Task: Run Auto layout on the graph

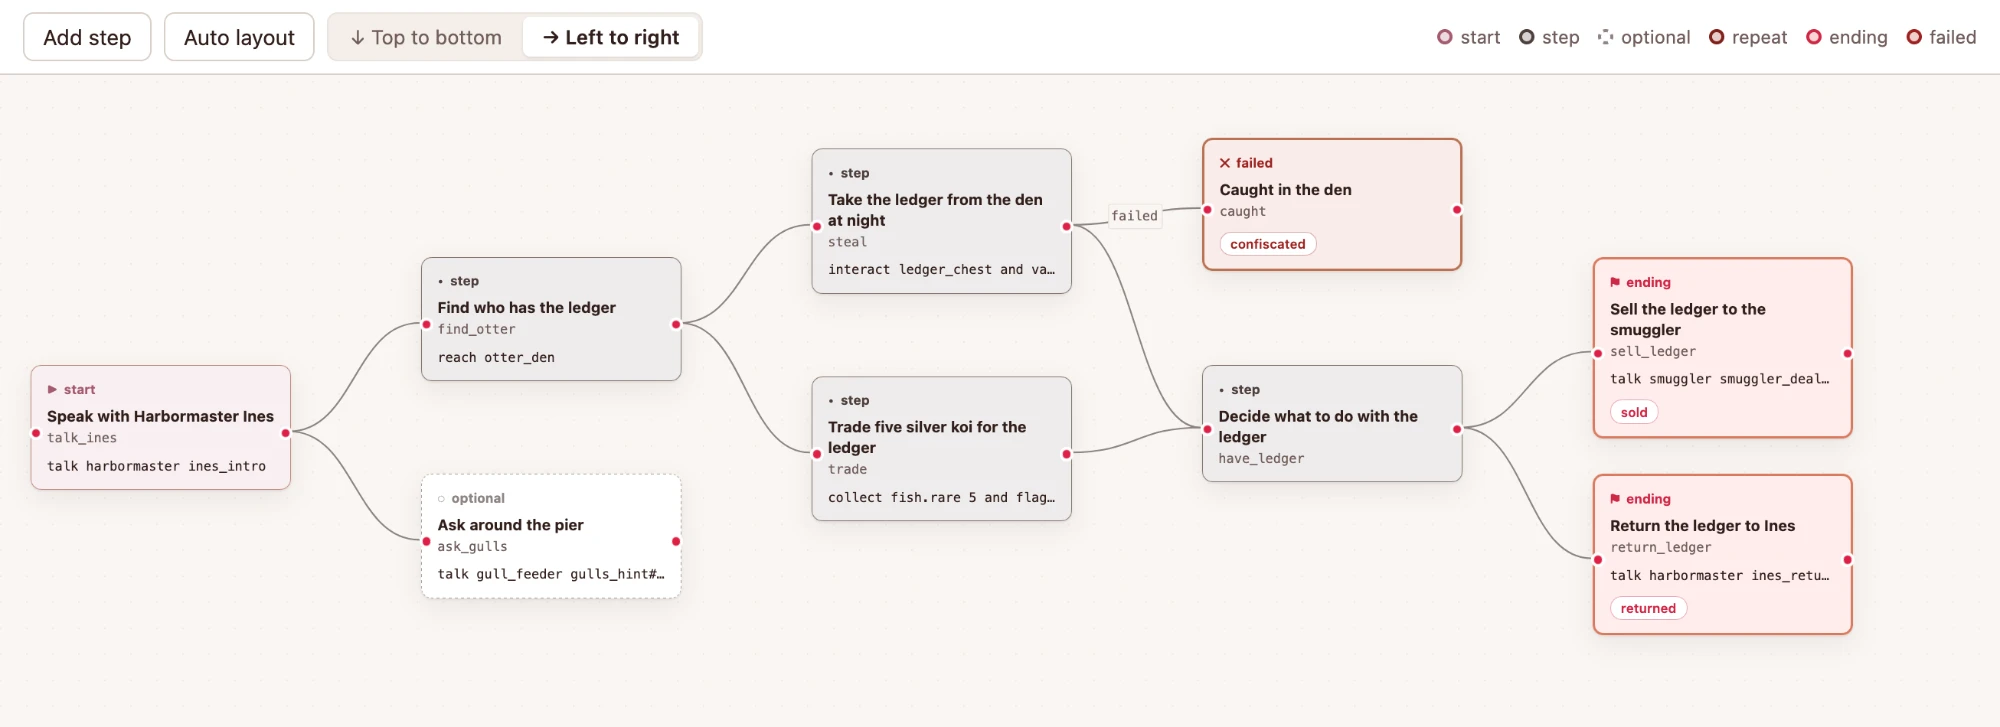Action: pyautogui.click(x=239, y=37)
